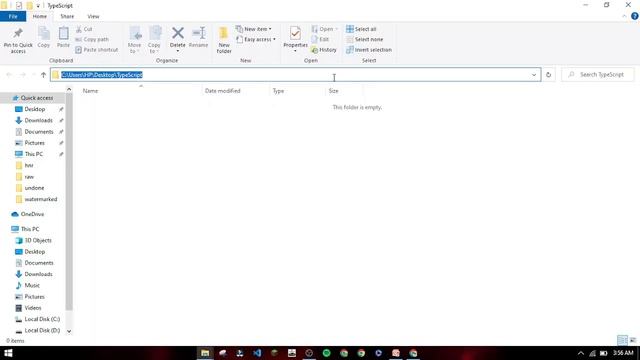Click Select none
640x360 pixels.
click(365, 39)
